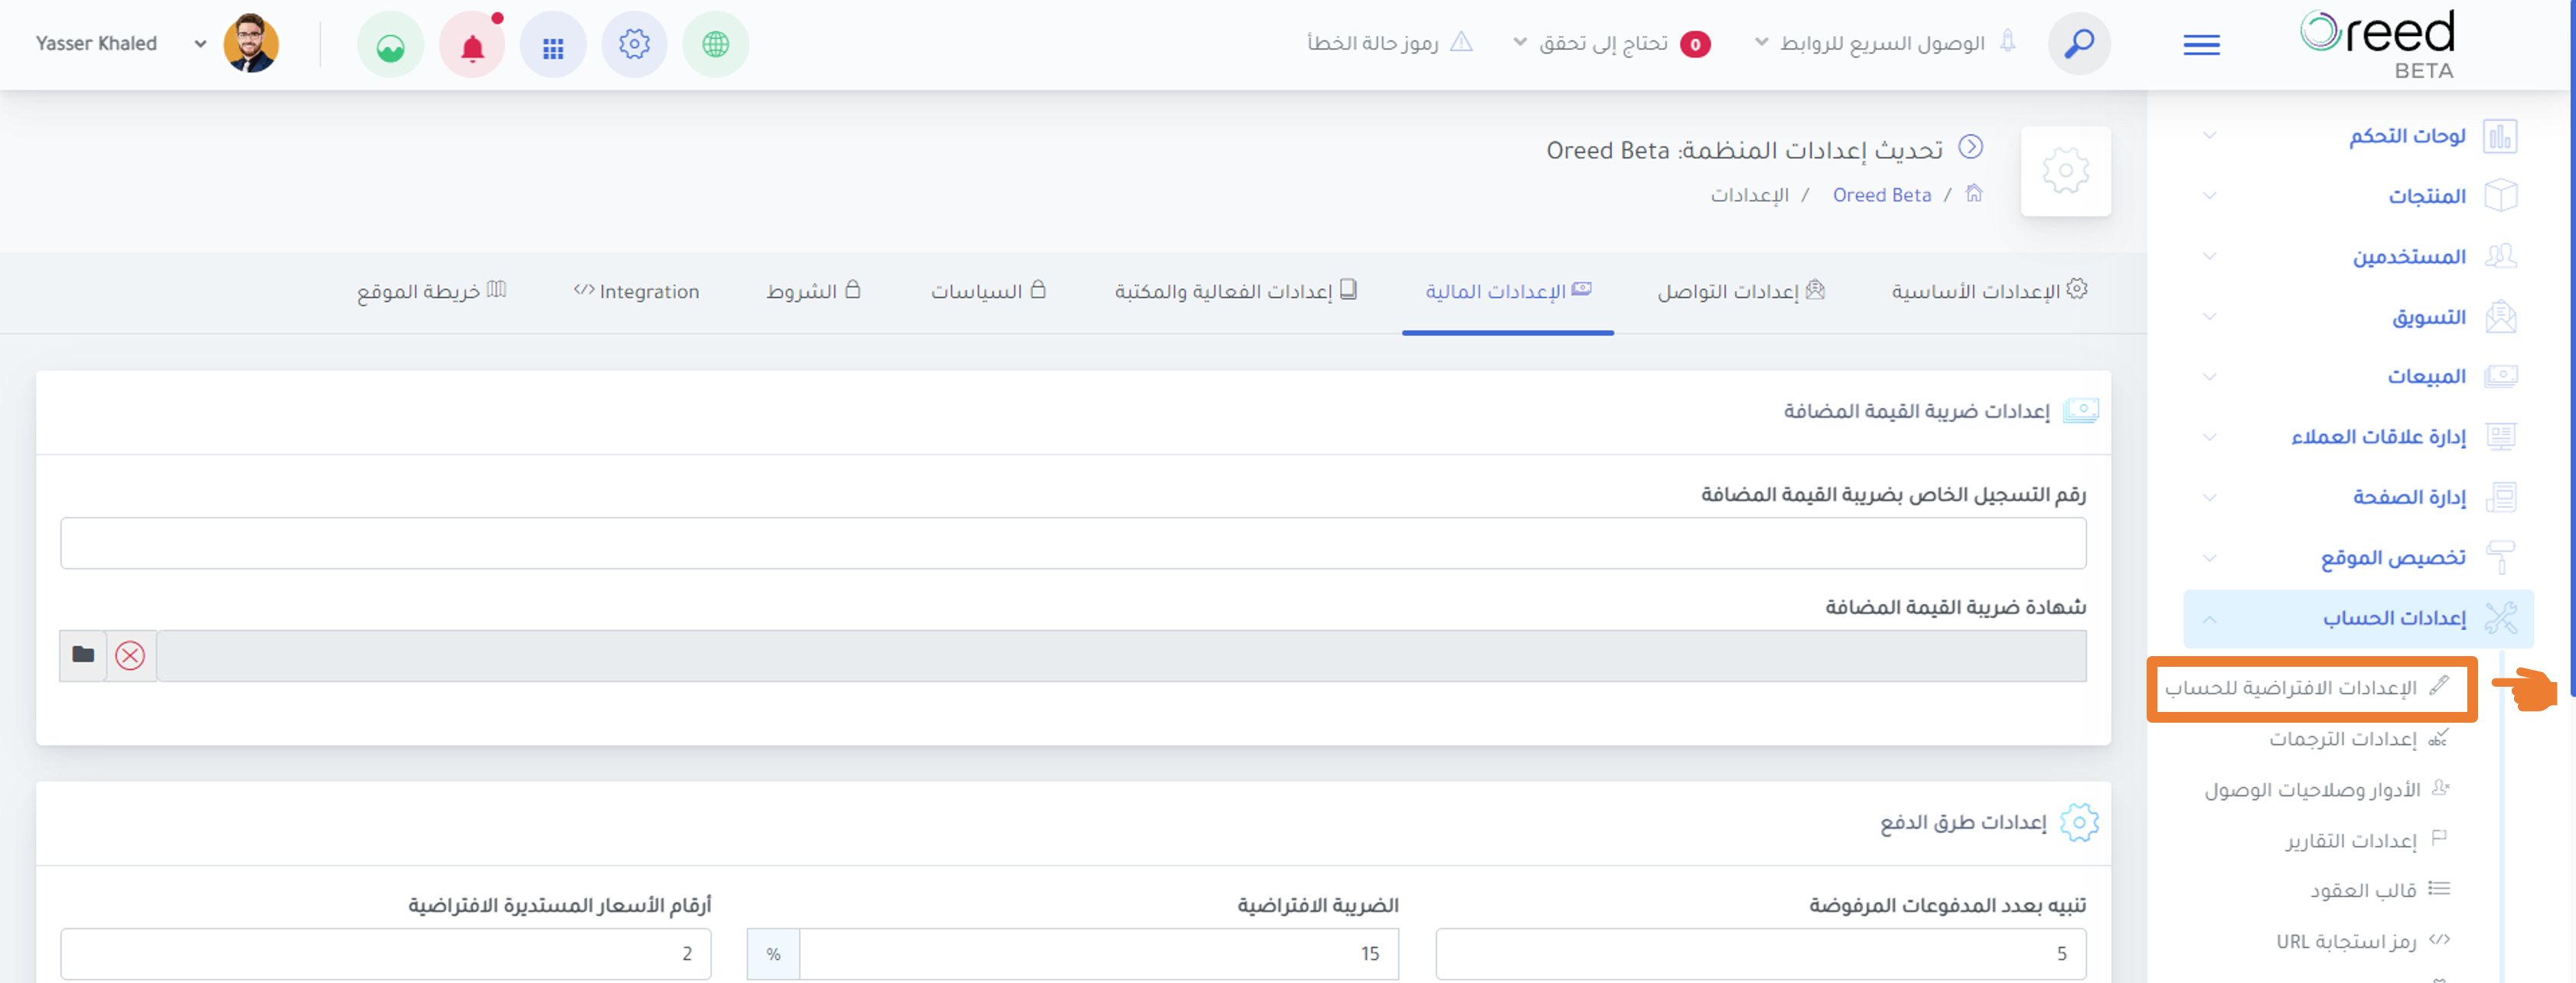Open the apps grid icon
Viewport: 2576px width, 983px height.
point(553,45)
